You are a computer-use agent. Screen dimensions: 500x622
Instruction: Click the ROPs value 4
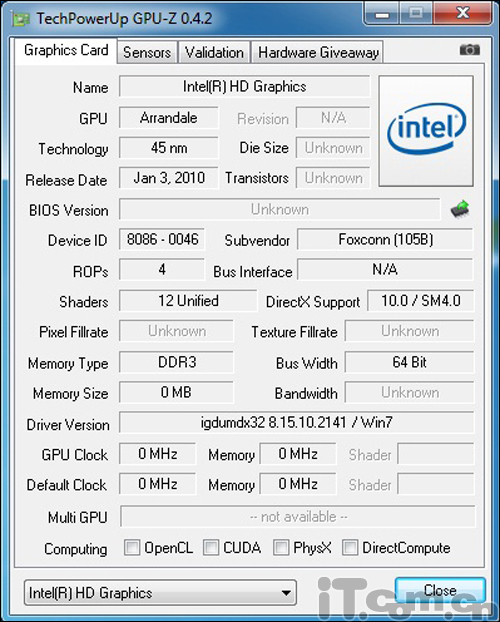(x=162, y=270)
